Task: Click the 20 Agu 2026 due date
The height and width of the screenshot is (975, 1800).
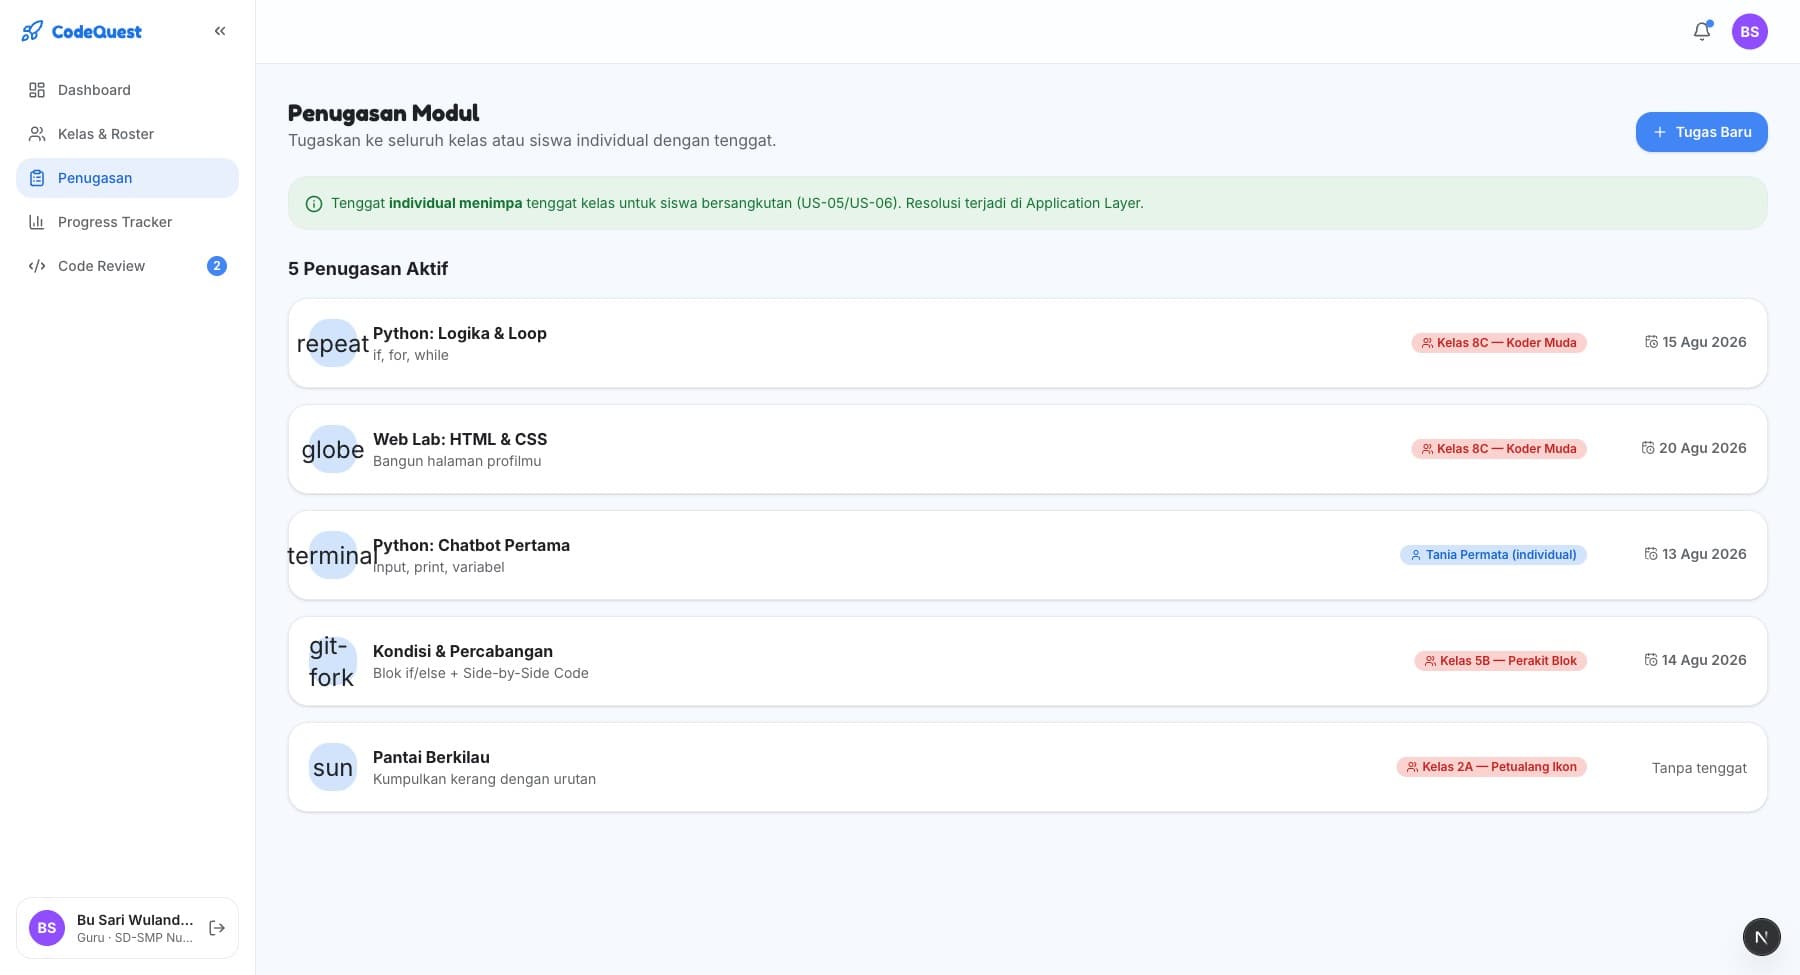Action: [1694, 448]
